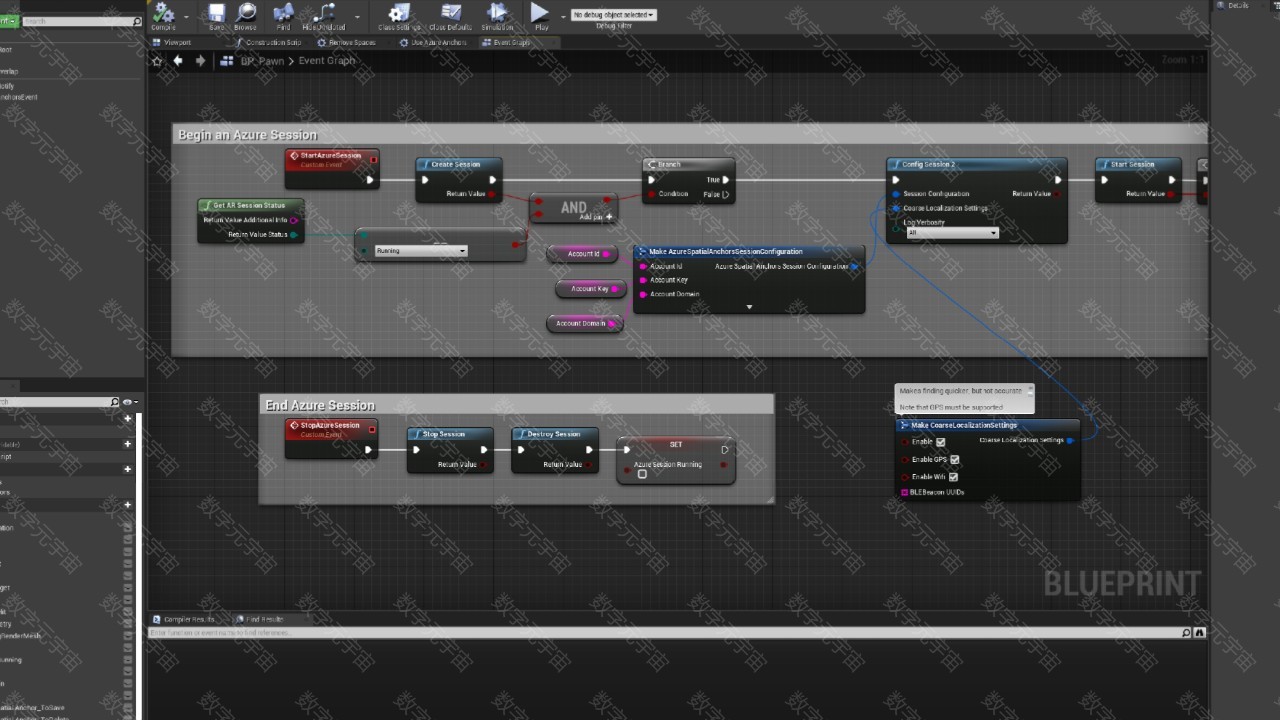Screen dimensions: 1280x720
Task: Click My Blueprint search magnifier icon
Action: [x=114, y=402]
